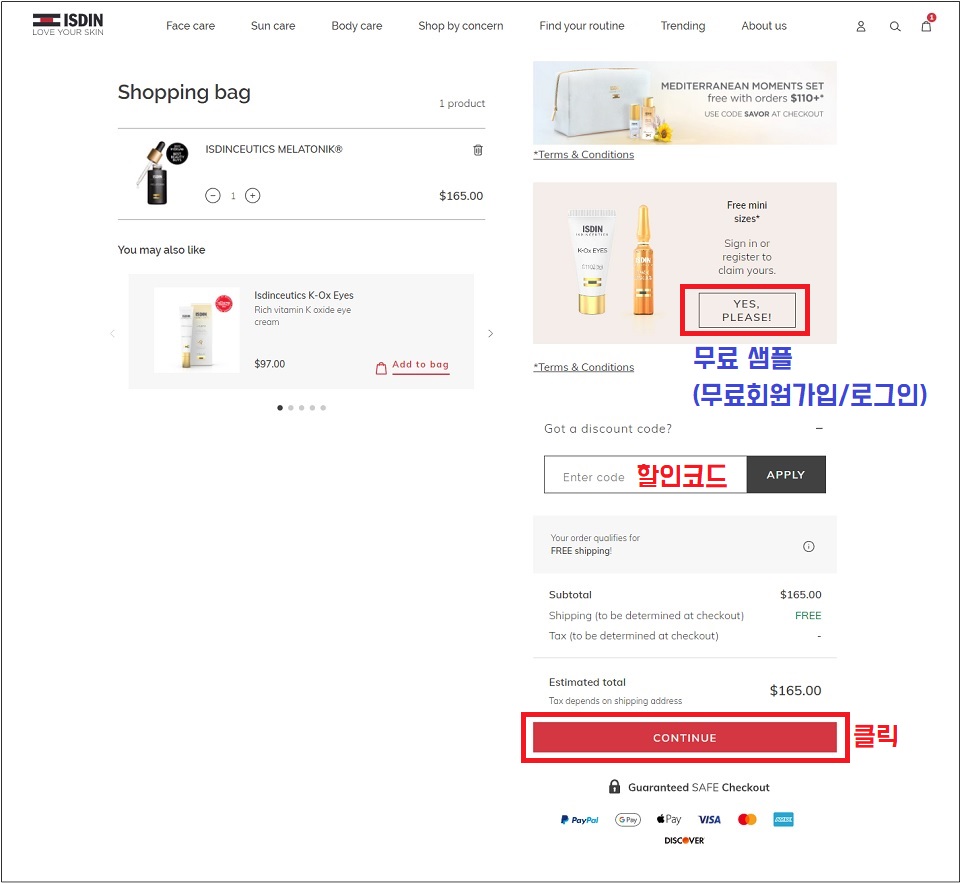This screenshot has width=960, height=883.
Task: Go to previous recommended product
Action: tap(113, 334)
